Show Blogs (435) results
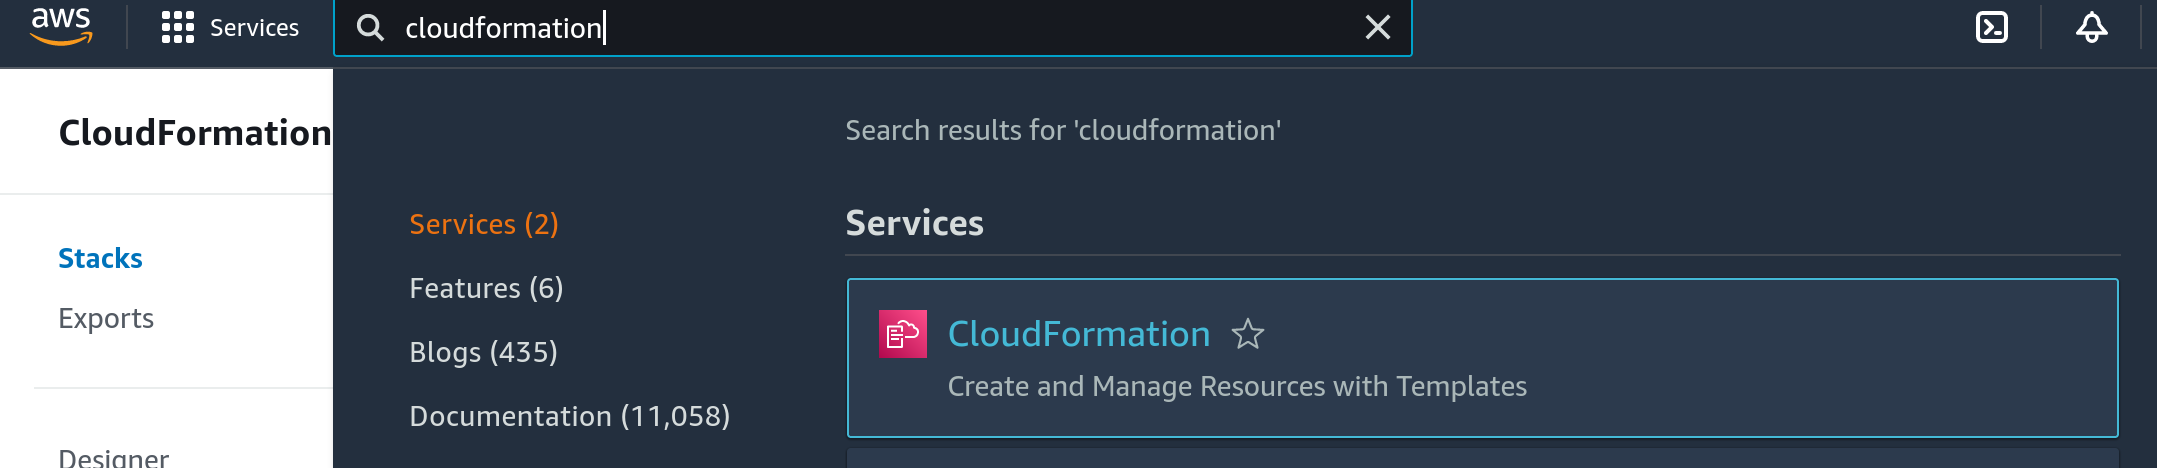This screenshot has height=468, width=2157. [x=484, y=352]
